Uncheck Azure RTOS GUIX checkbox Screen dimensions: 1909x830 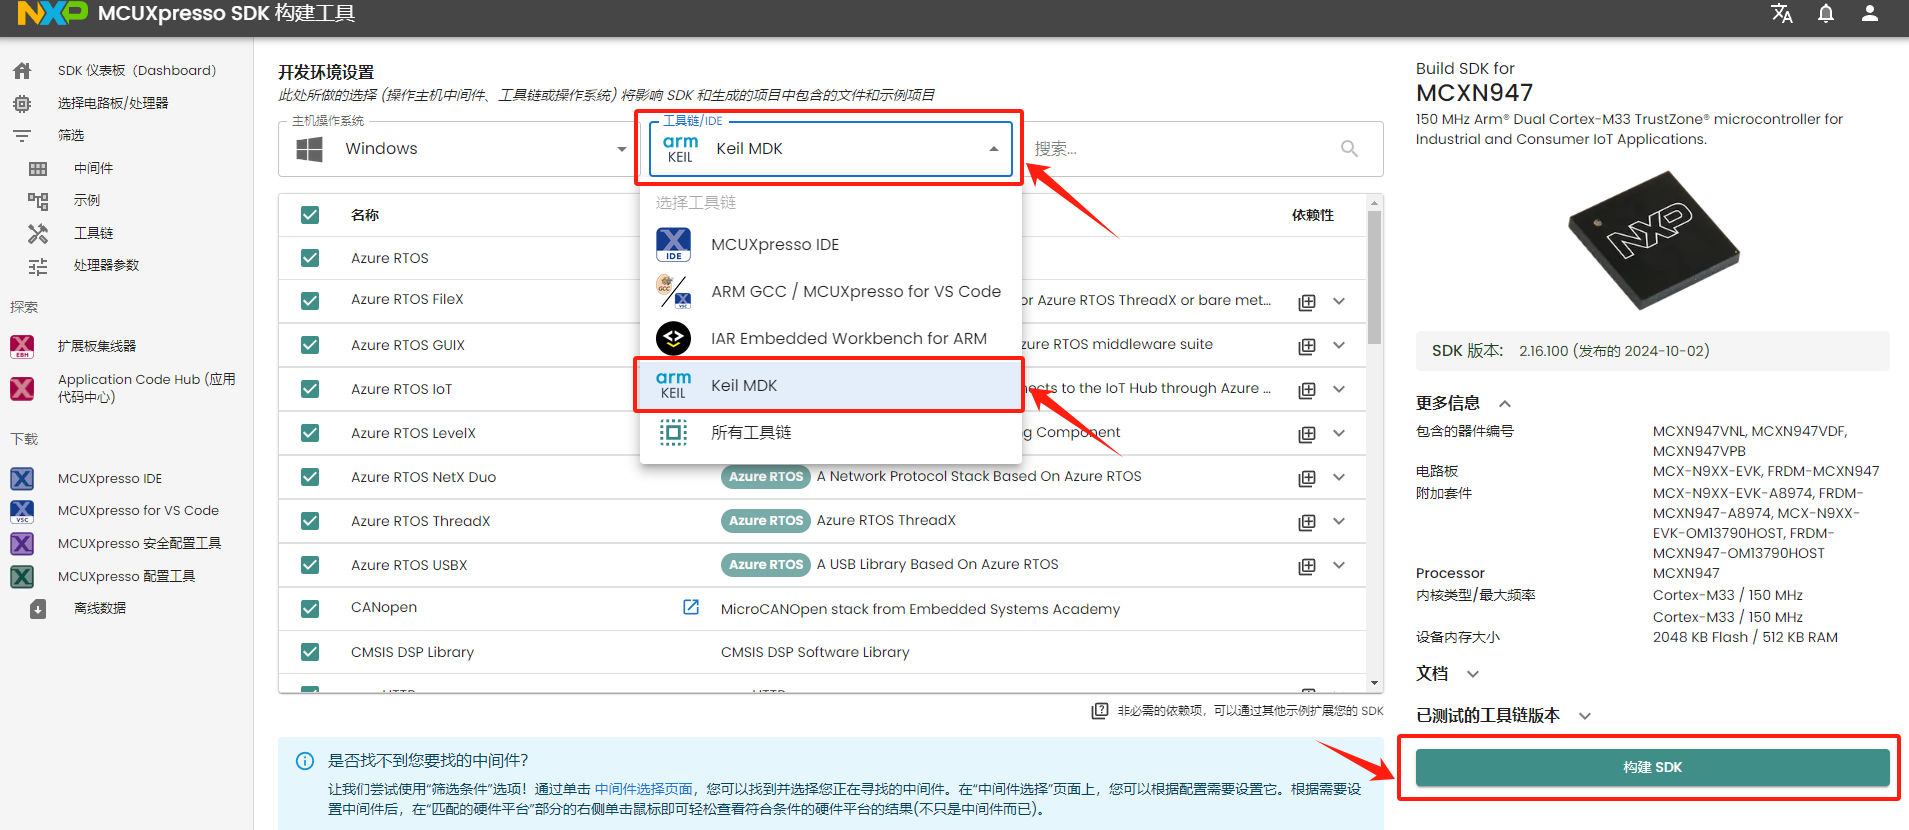tap(310, 345)
